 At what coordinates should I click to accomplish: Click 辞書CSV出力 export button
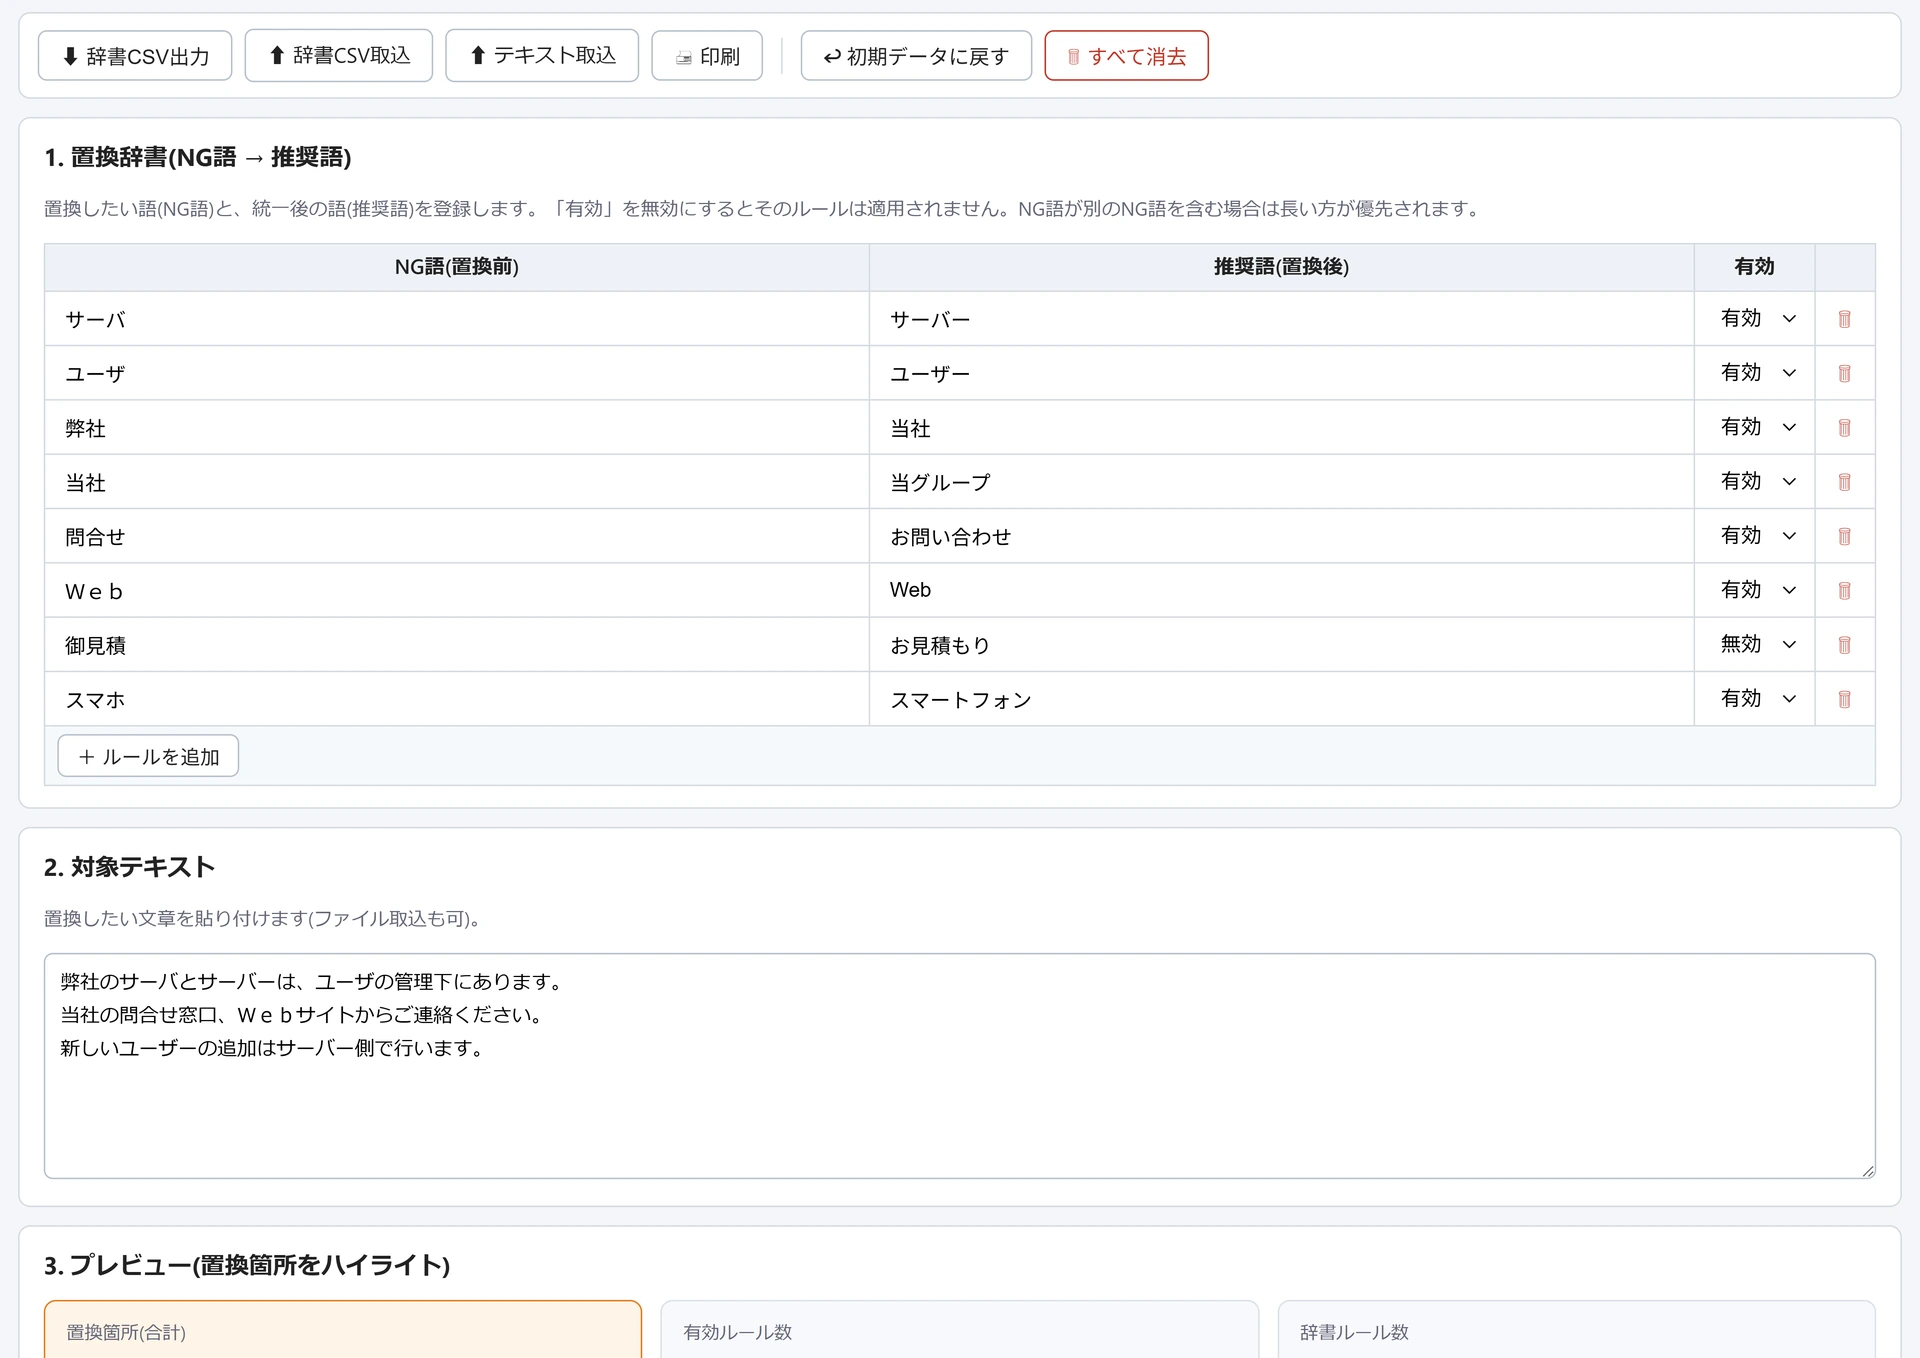(135, 56)
